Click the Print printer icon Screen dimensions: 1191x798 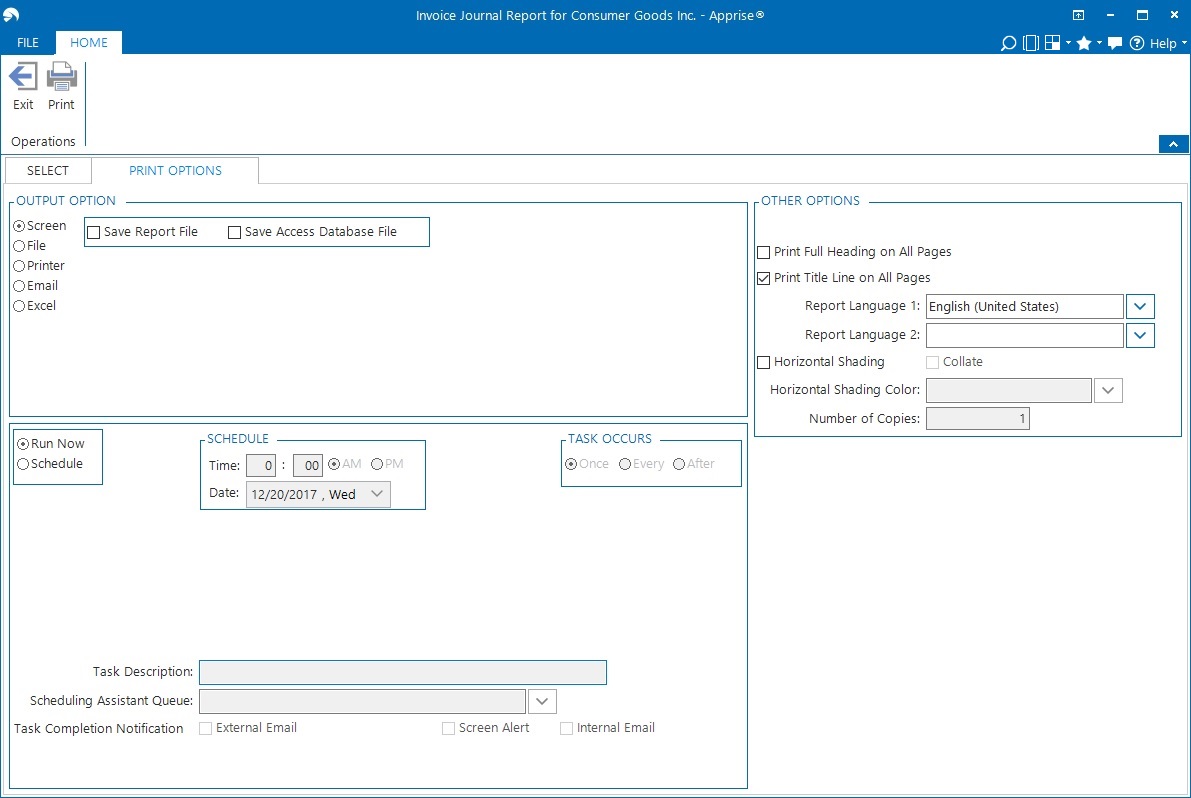(x=62, y=77)
